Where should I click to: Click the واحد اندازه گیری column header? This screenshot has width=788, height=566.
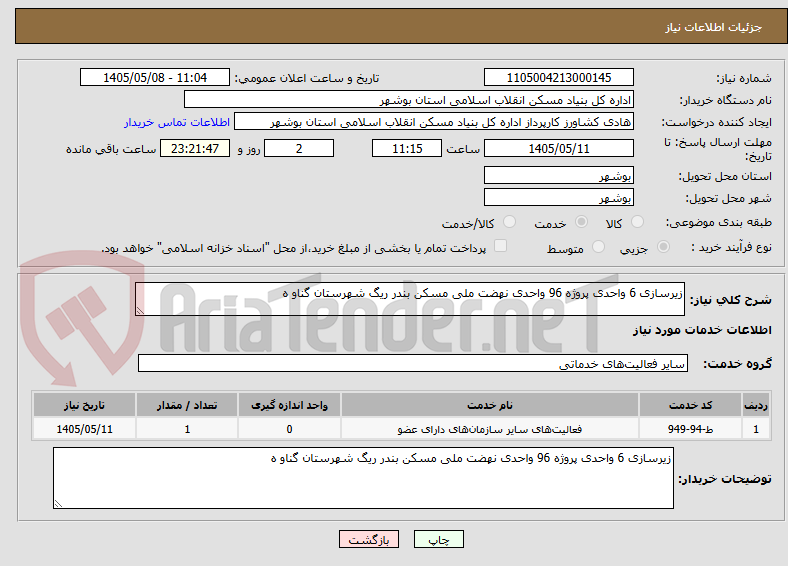point(289,405)
